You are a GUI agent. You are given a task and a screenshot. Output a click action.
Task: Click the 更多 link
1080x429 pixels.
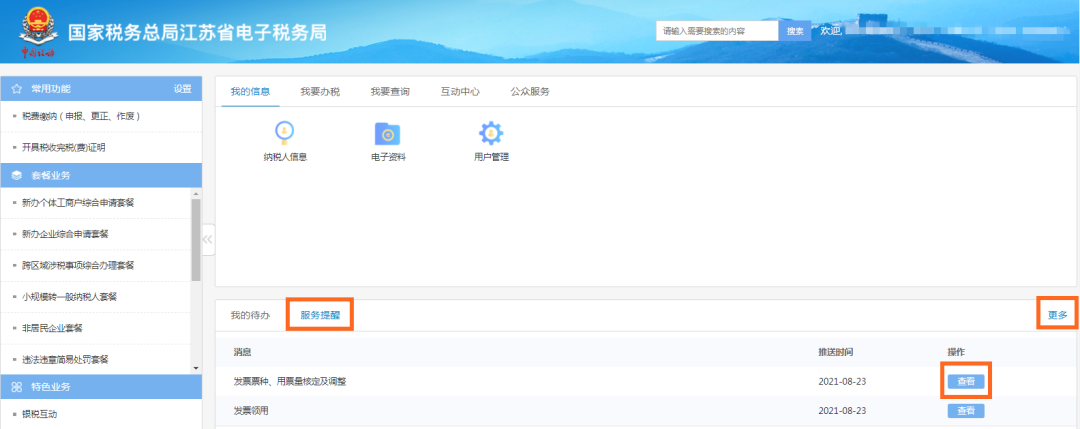(1058, 315)
